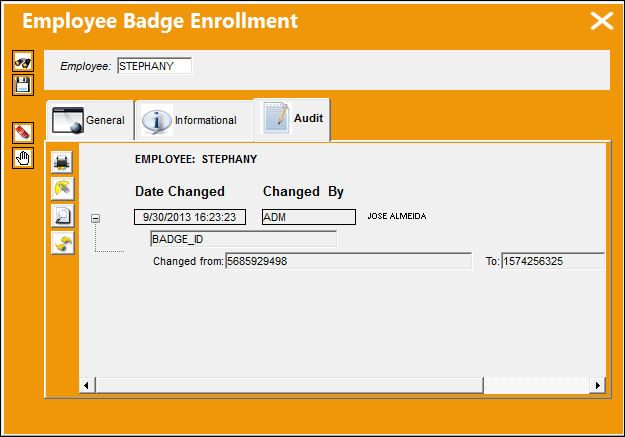Click the binoculars search icon

23,61
